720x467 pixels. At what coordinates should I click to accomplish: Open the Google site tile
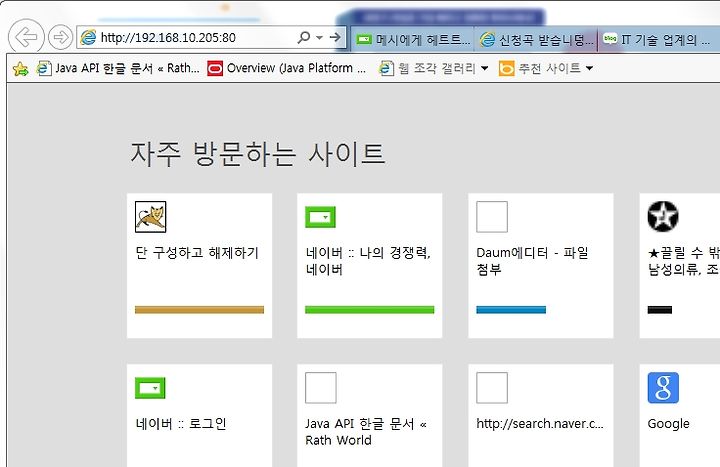[680, 416]
